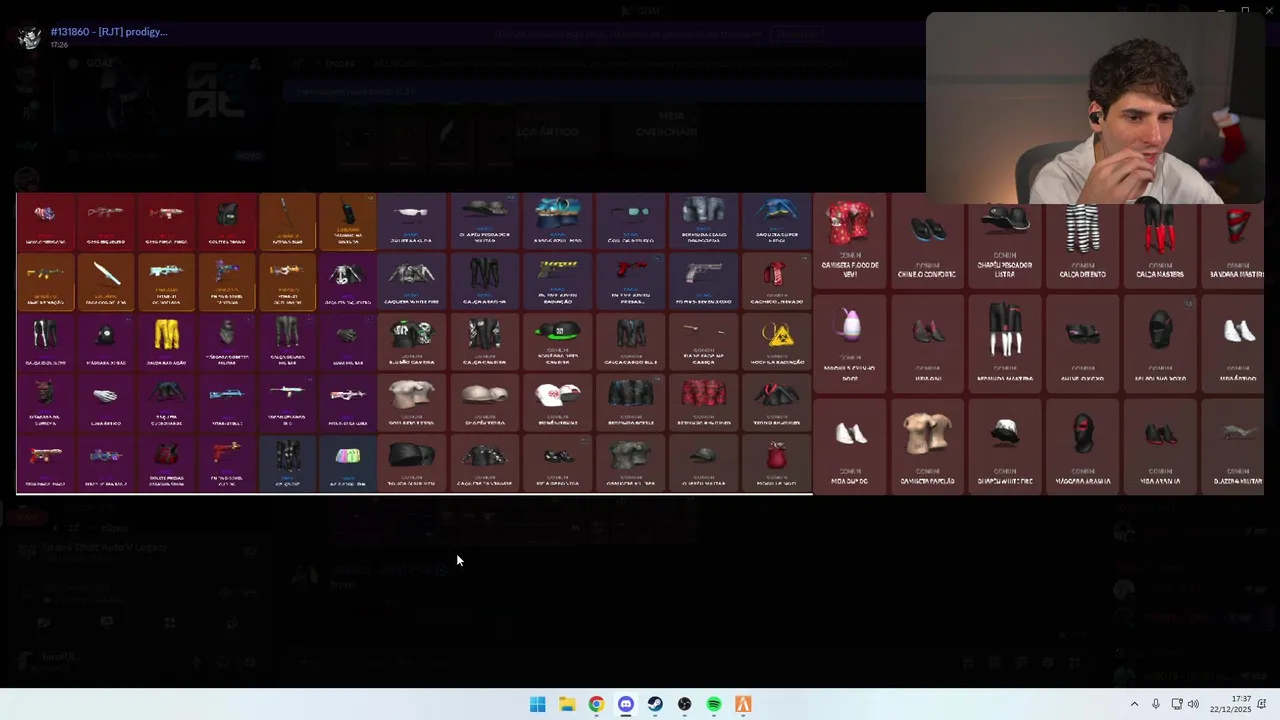Screen dimensions: 1280x720
Task: Select the Mochila Radiação biohazard item
Action: click(x=776, y=342)
